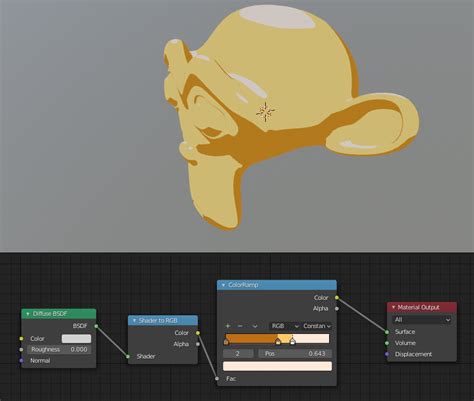Open the Constant interpolation dropdown

316,326
